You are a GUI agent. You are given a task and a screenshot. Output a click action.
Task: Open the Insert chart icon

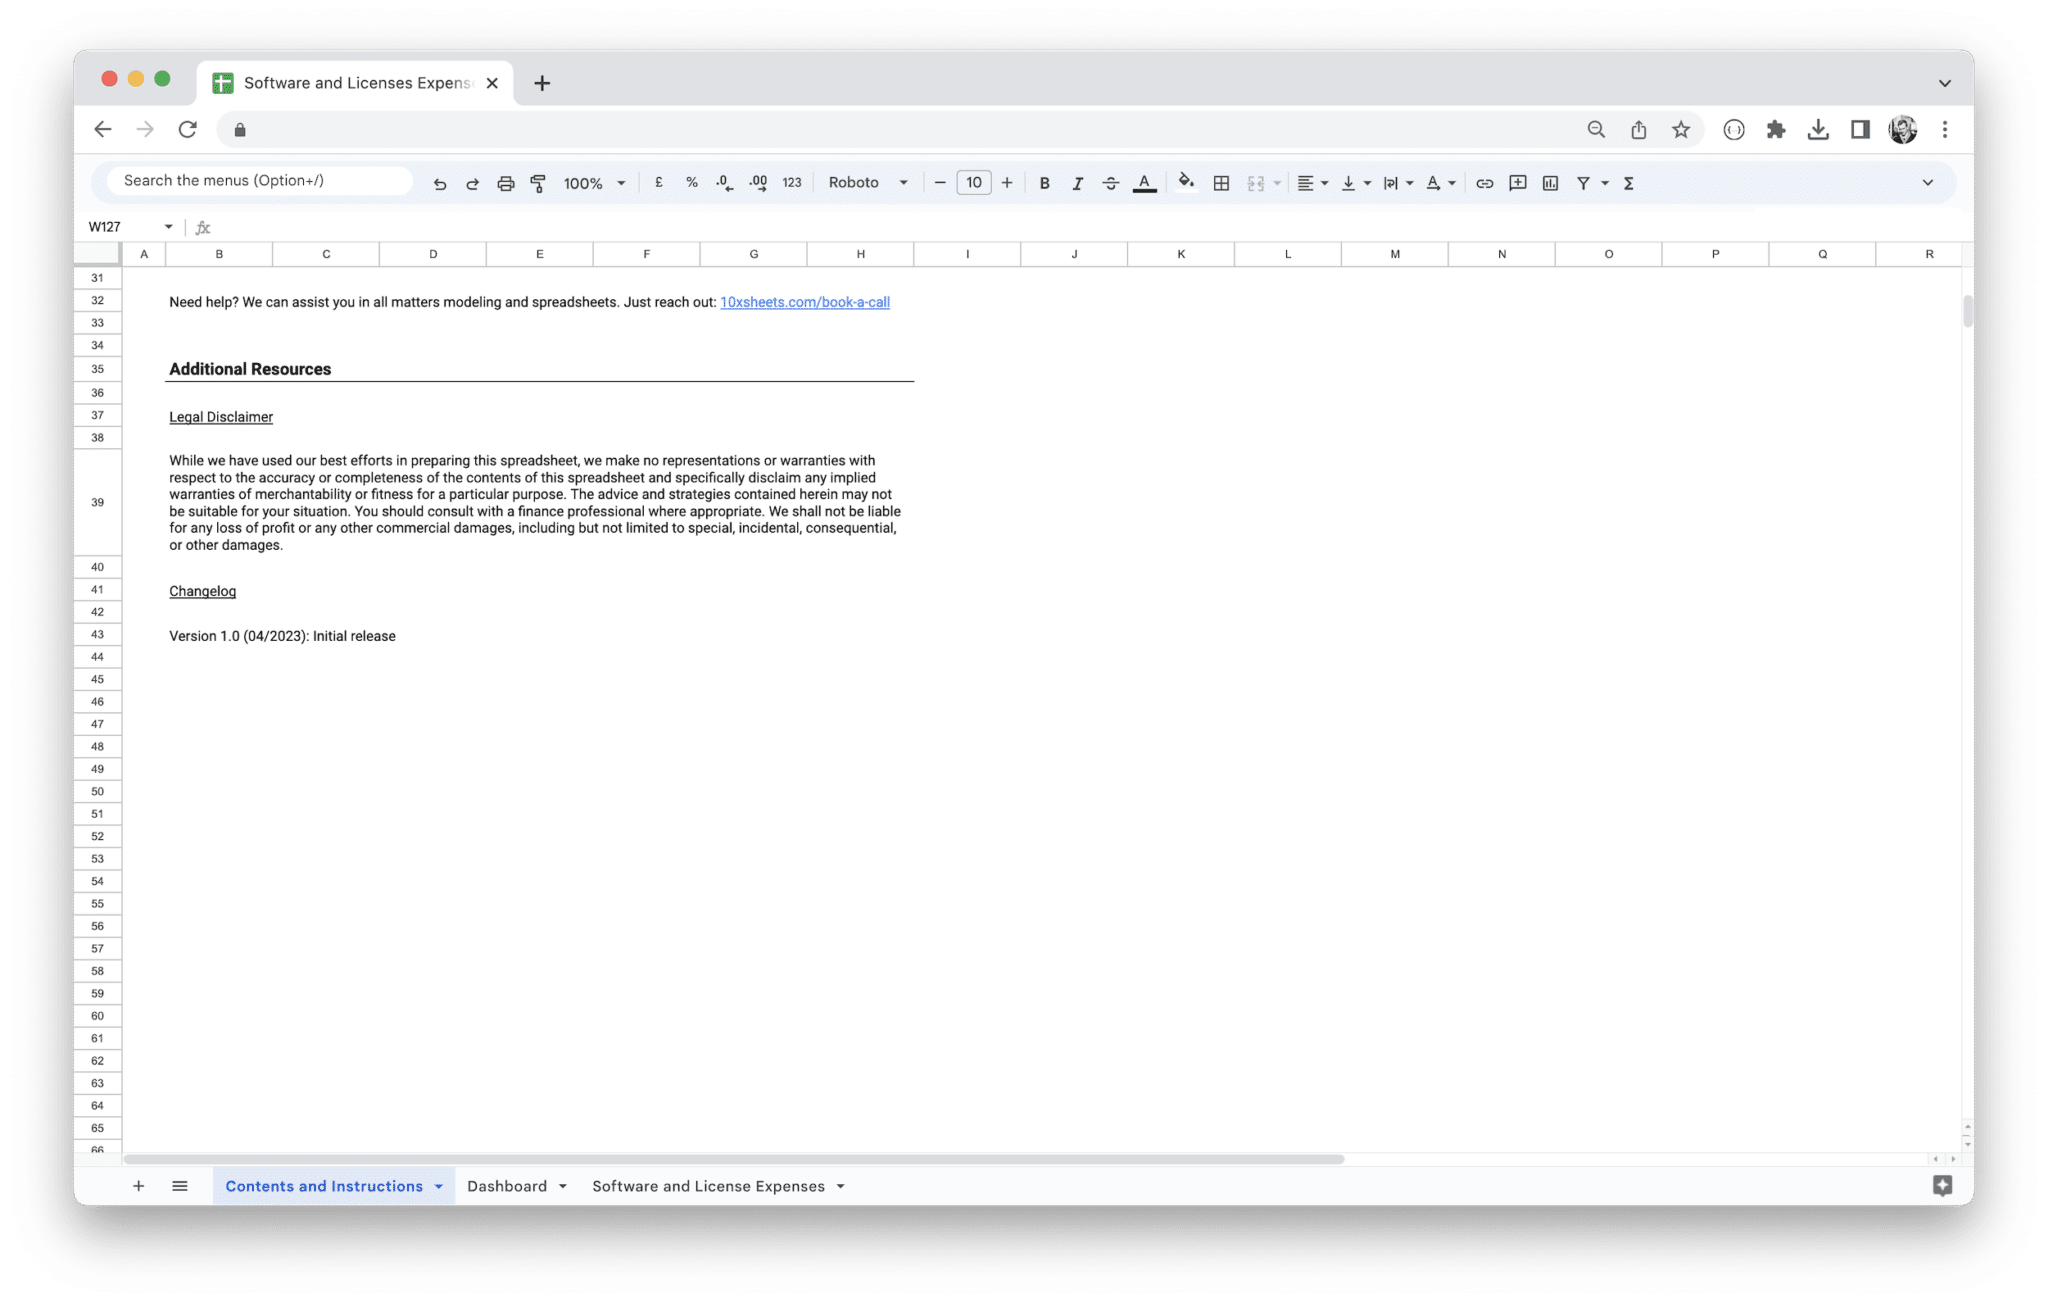tap(1550, 183)
